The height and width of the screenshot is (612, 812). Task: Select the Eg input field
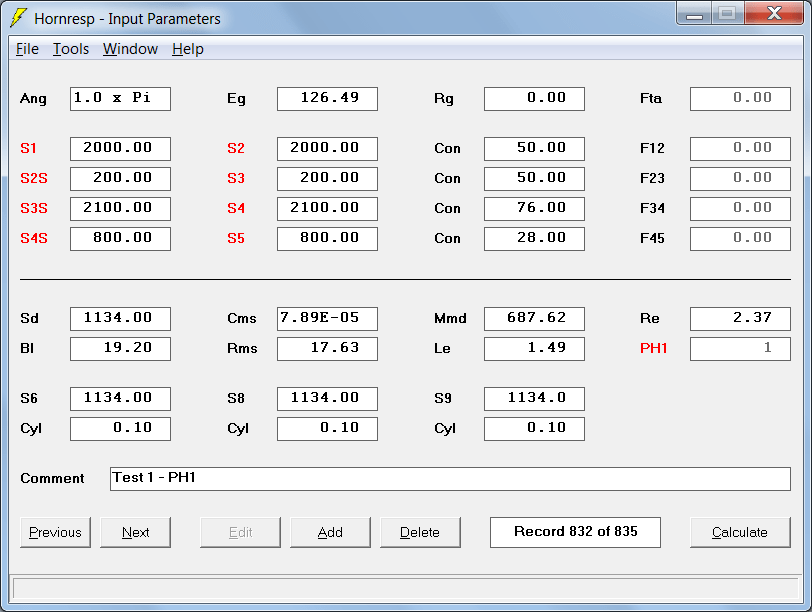tap(327, 98)
